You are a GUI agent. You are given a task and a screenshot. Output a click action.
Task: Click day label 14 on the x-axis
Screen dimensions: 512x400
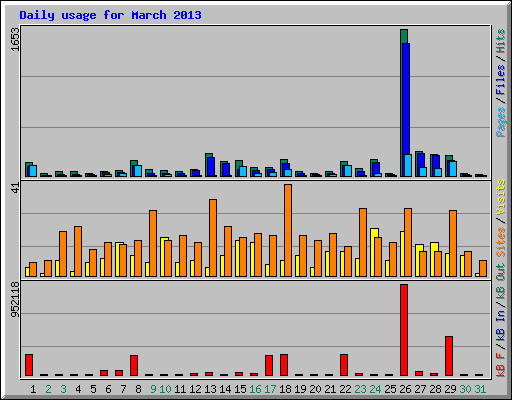click(225, 389)
